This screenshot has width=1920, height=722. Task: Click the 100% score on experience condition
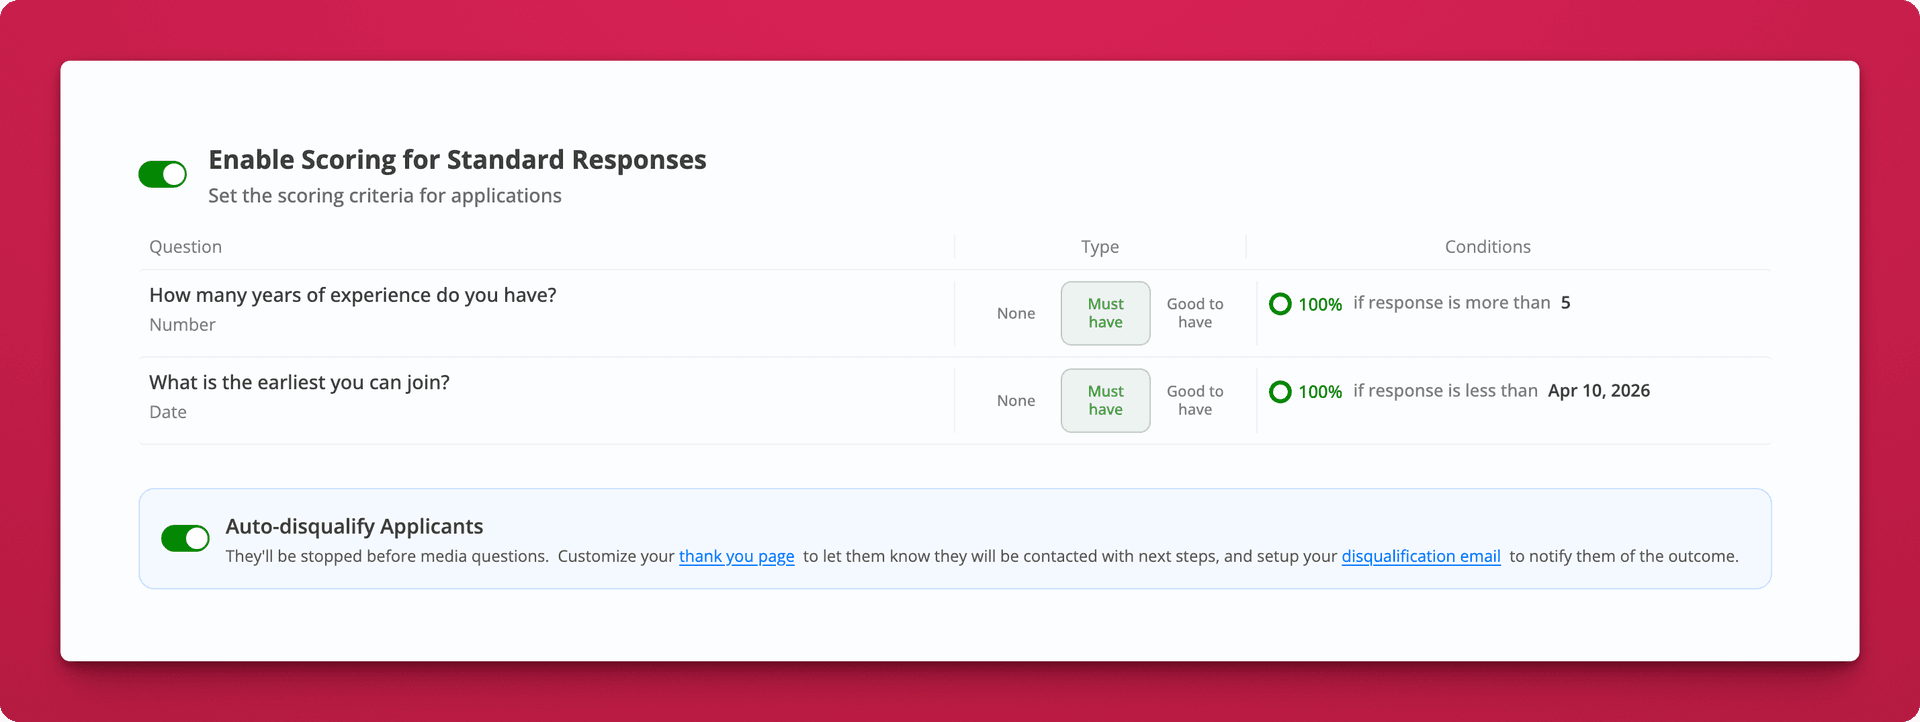(x=1320, y=305)
